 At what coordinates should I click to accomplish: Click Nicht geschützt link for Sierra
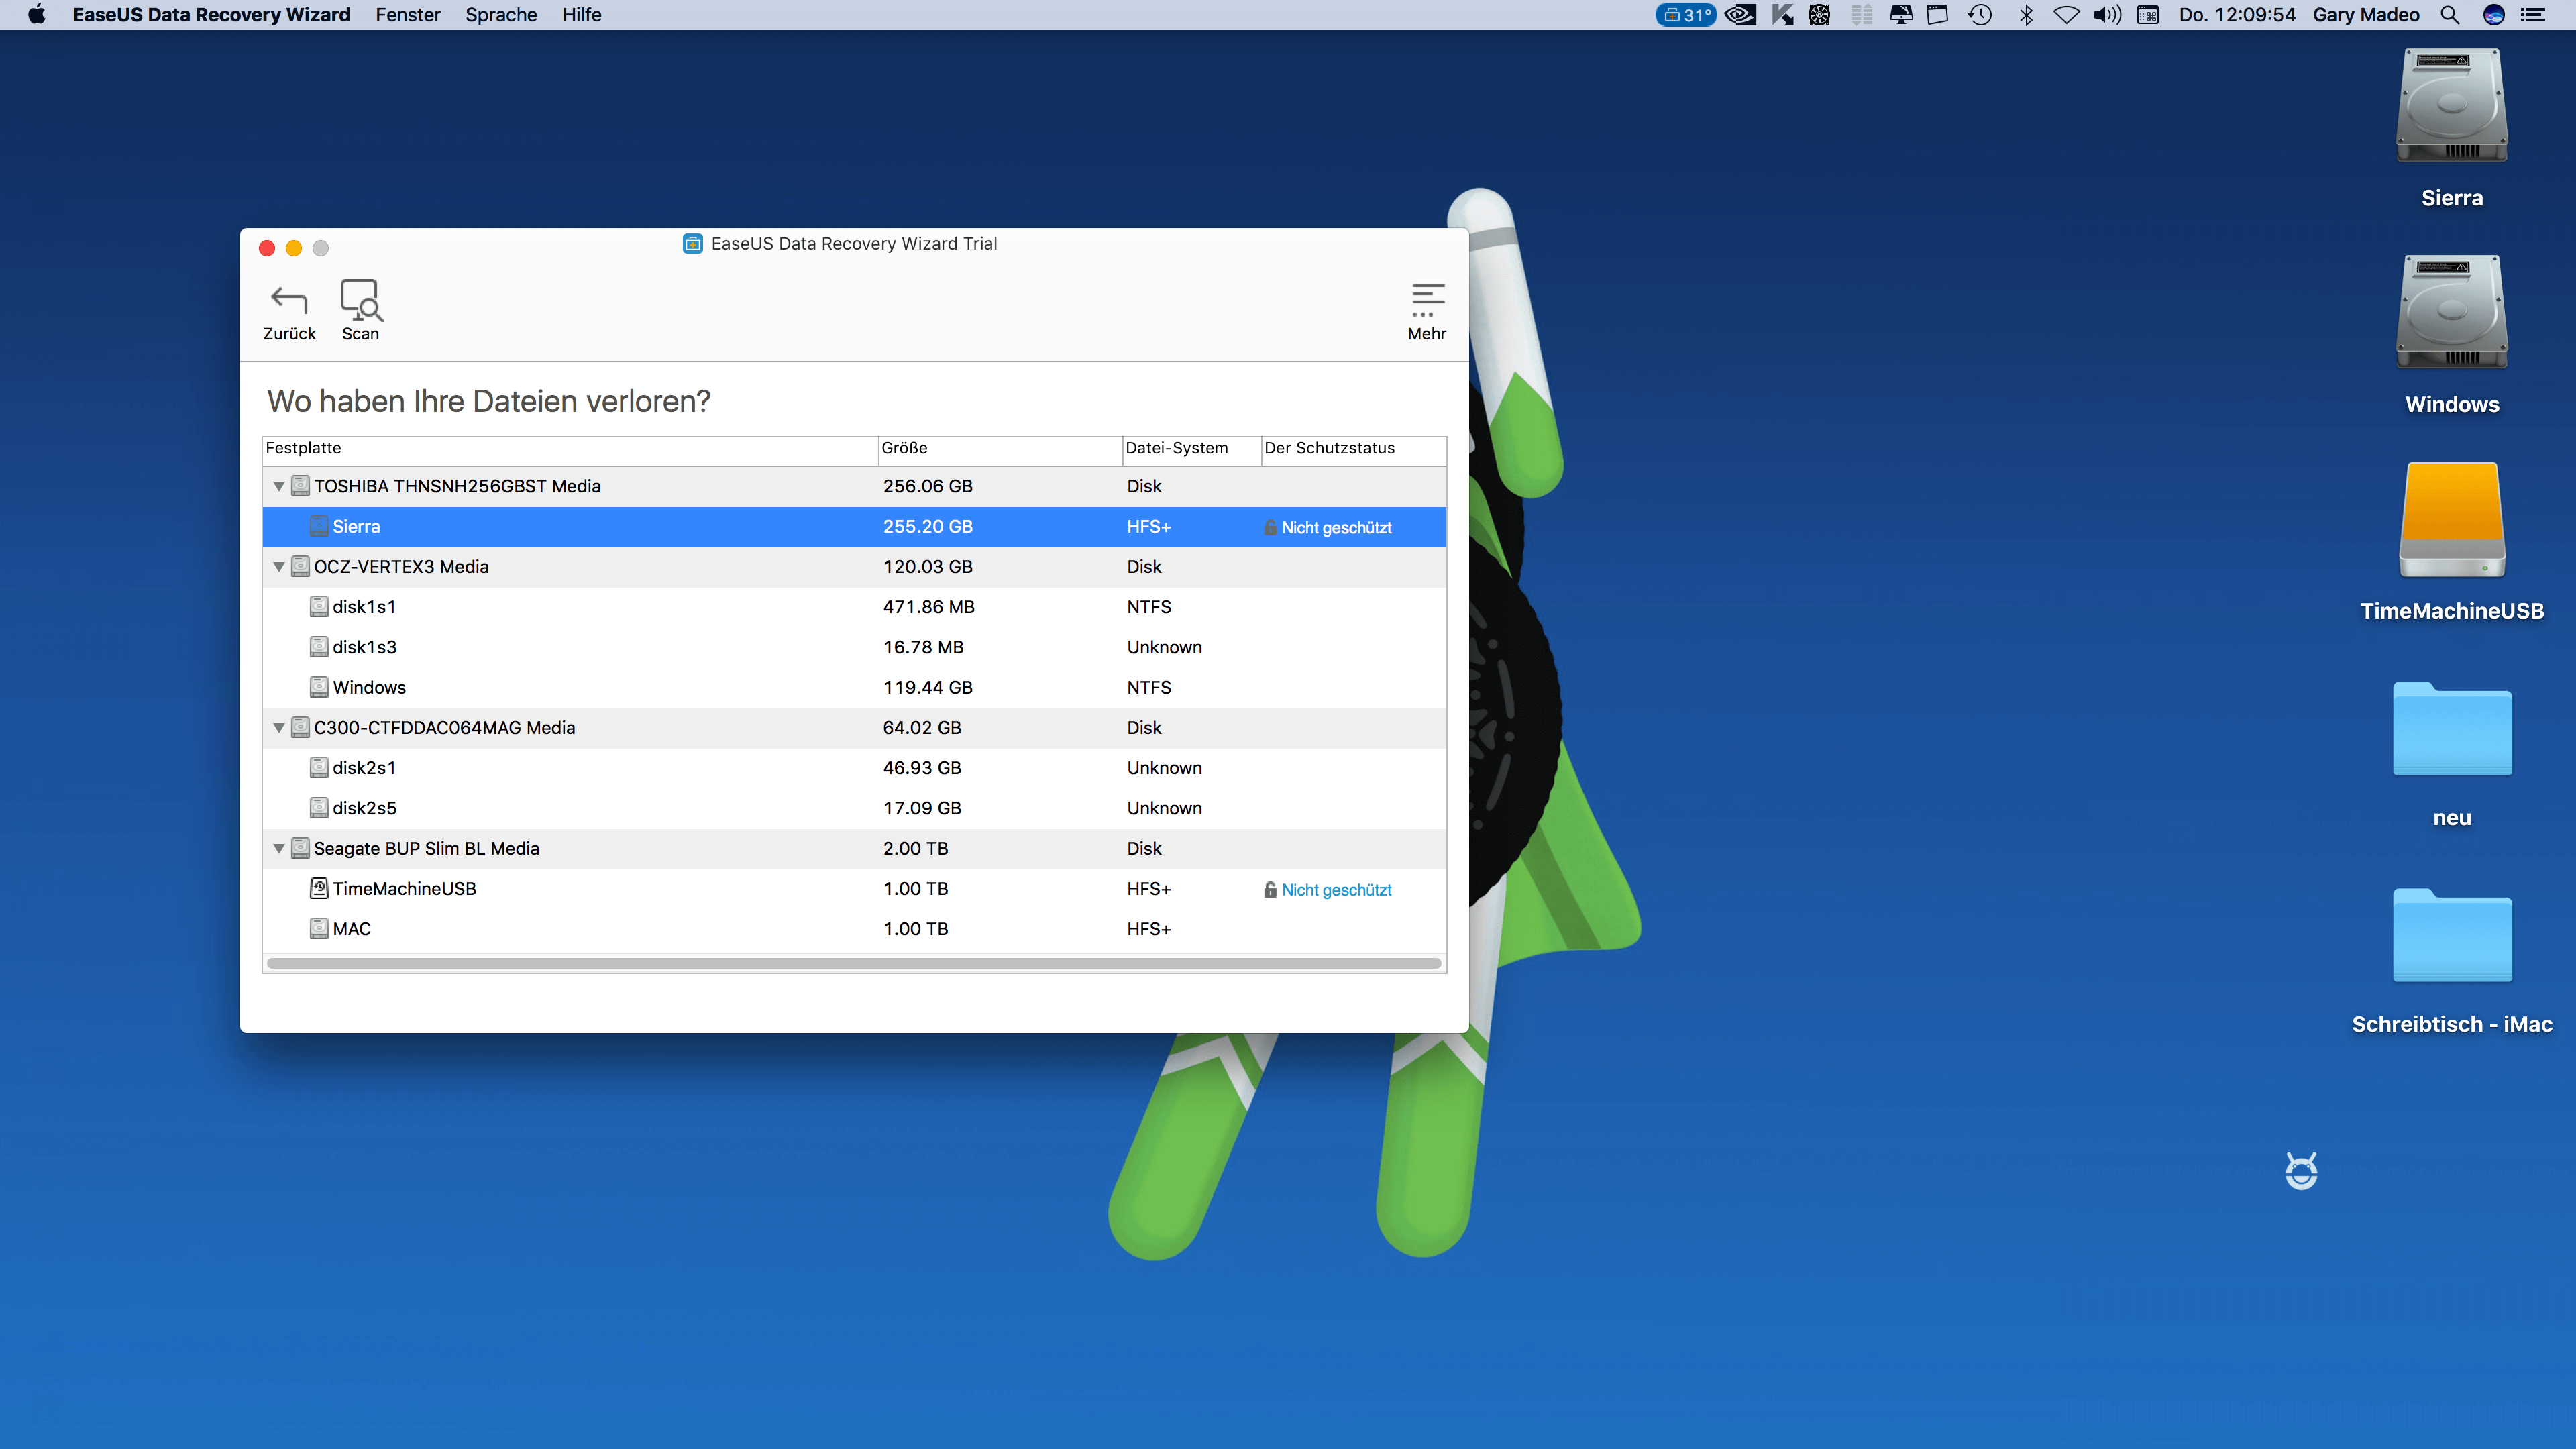[1336, 528]
